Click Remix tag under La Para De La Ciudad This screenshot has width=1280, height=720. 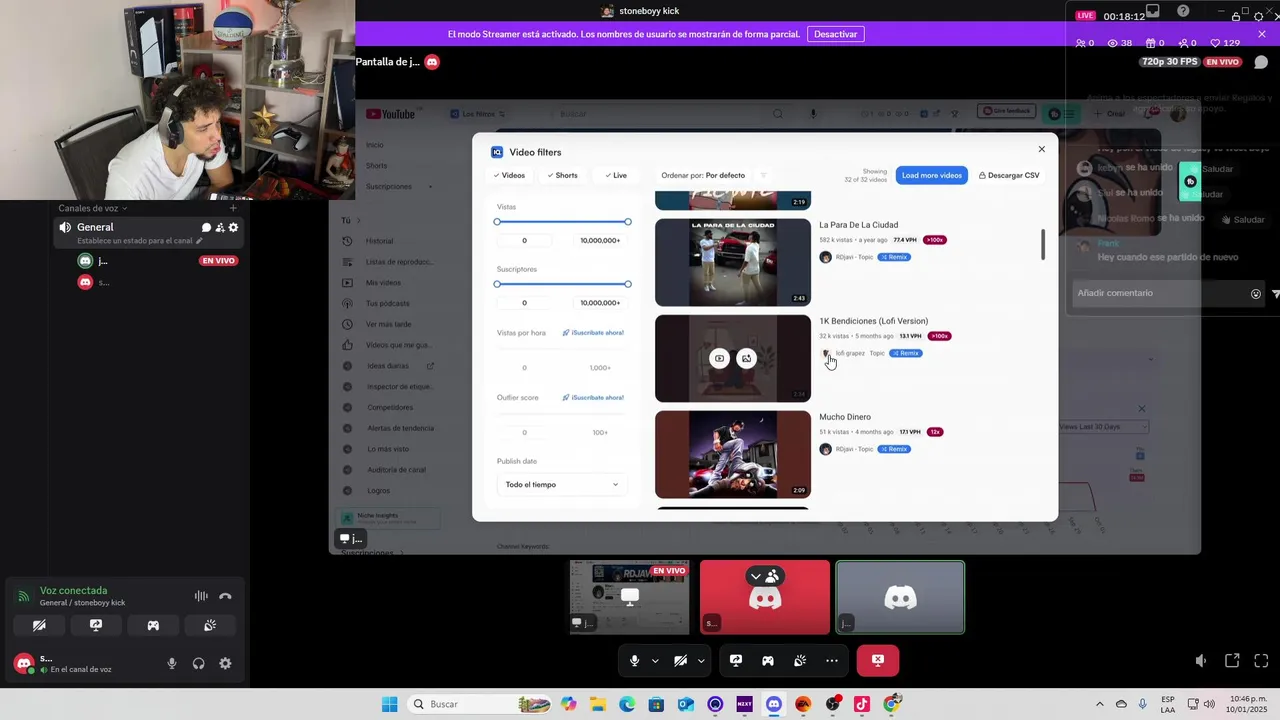tap(895, 257)
